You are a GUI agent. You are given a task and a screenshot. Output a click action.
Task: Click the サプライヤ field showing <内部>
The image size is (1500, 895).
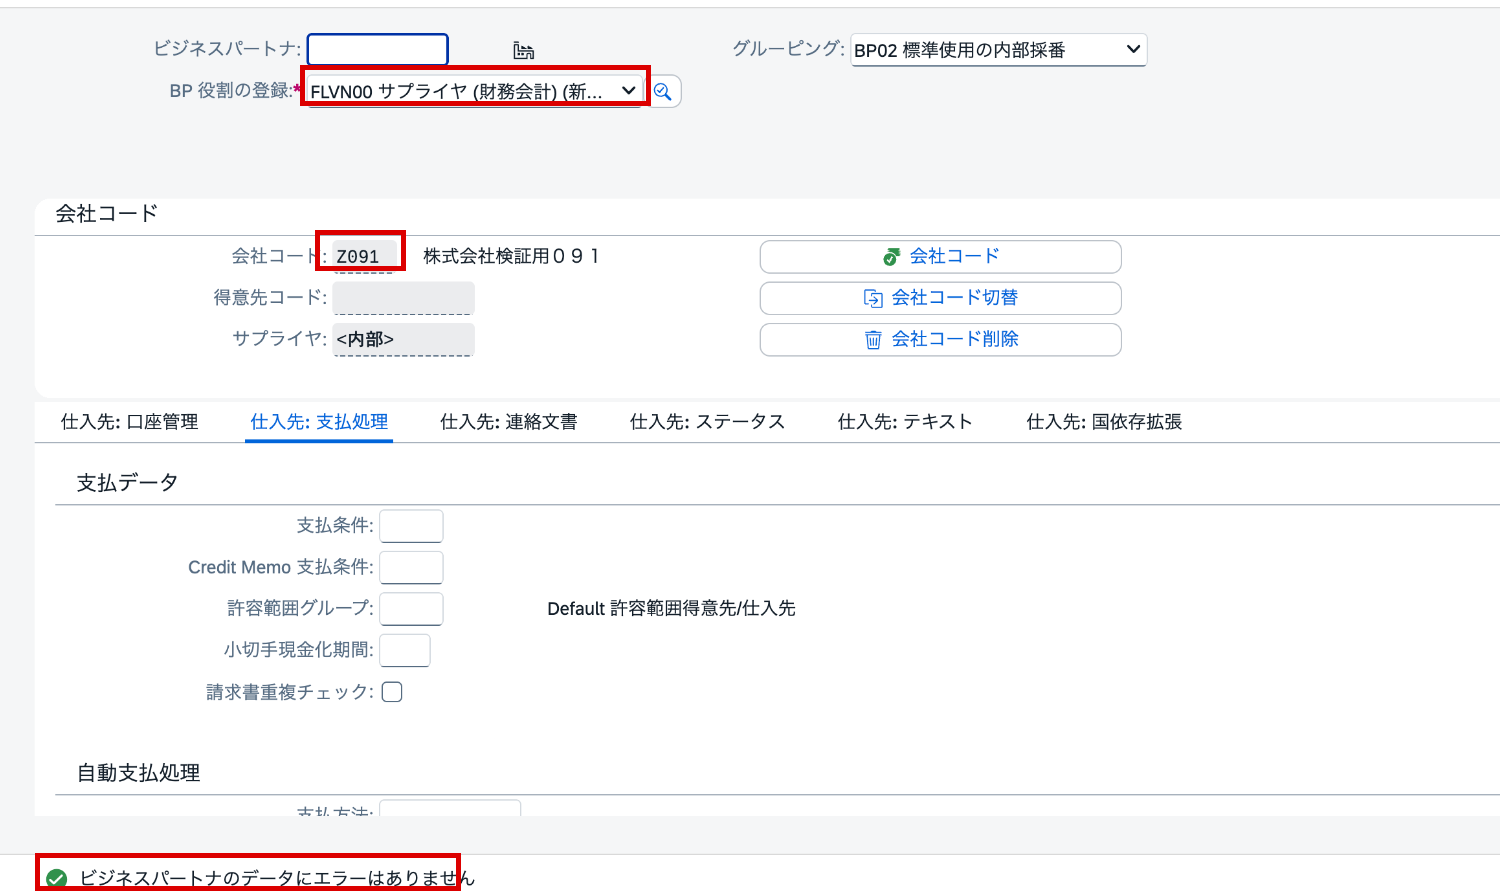click(403, 339)
